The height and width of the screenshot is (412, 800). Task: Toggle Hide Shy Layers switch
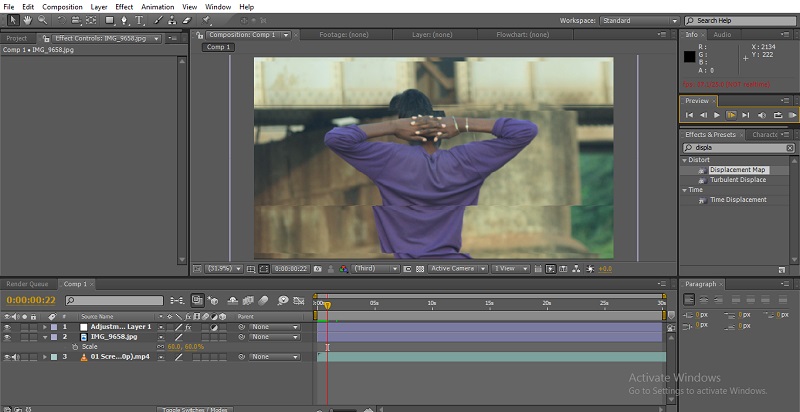(233, 300)
